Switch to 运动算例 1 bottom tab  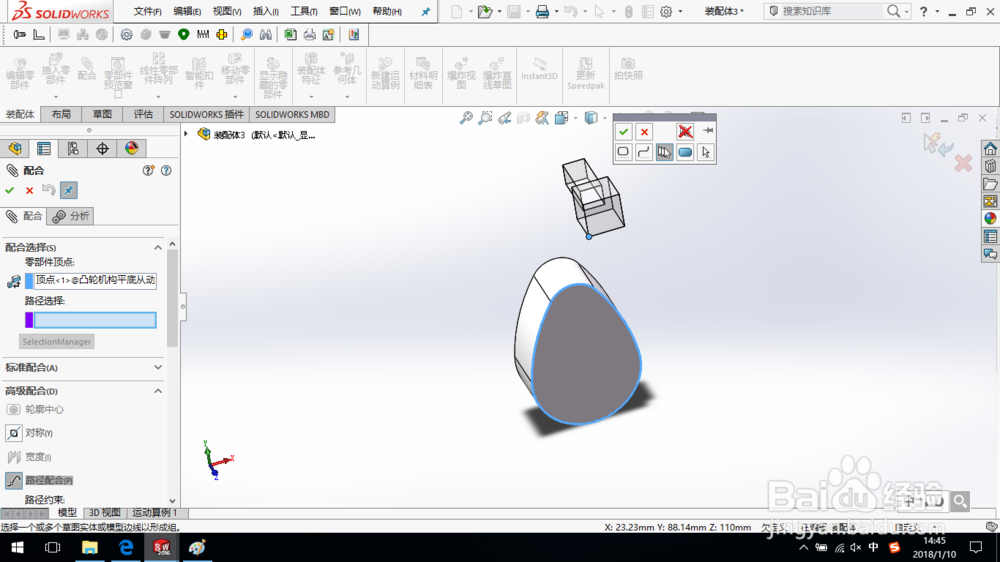coord(154,513)
